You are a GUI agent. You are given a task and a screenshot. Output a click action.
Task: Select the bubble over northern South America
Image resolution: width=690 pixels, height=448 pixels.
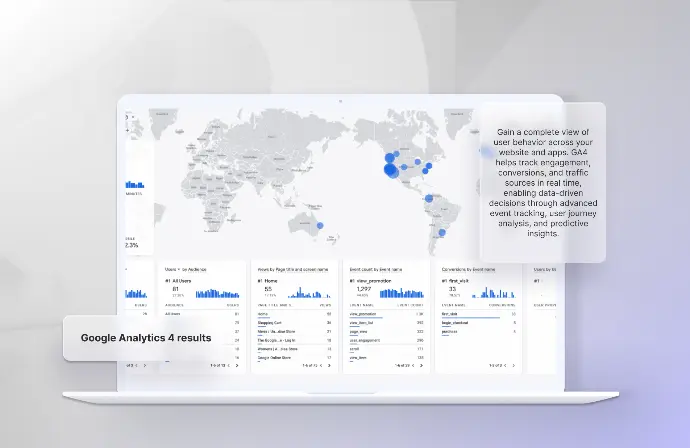coord(429,198)
